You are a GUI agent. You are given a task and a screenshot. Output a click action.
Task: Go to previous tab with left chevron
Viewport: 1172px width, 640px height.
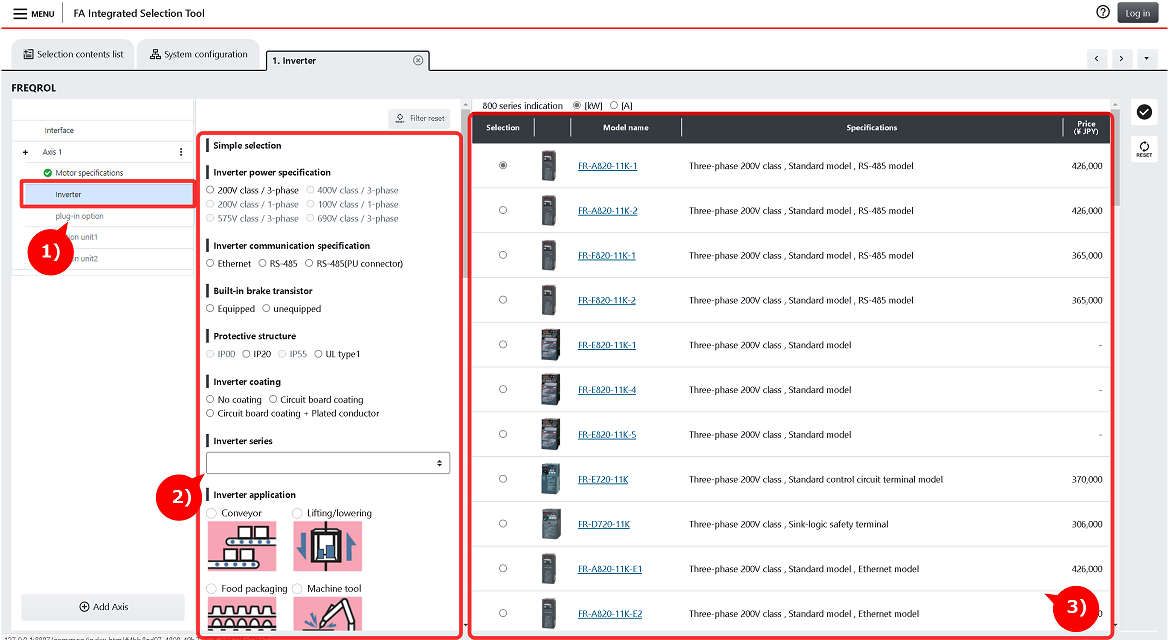[x=1097, y=58]
